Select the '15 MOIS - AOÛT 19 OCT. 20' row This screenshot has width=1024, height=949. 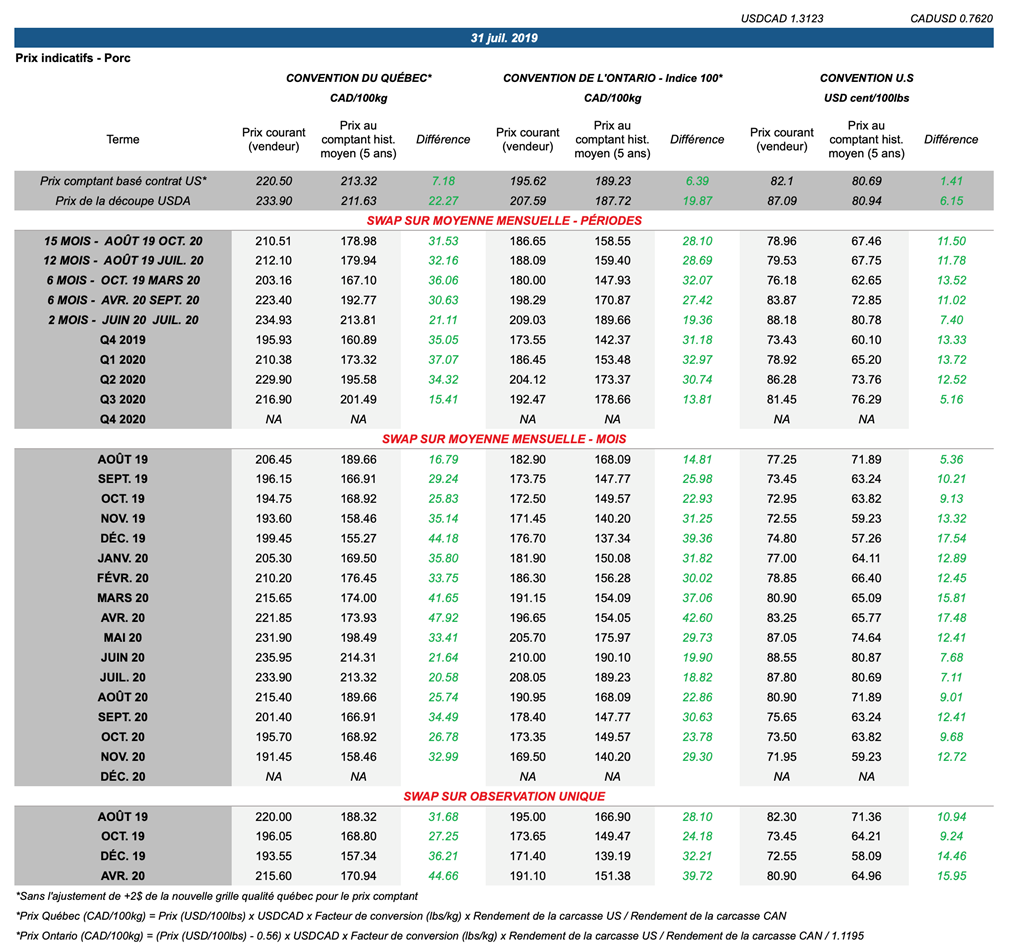point(123,241)
